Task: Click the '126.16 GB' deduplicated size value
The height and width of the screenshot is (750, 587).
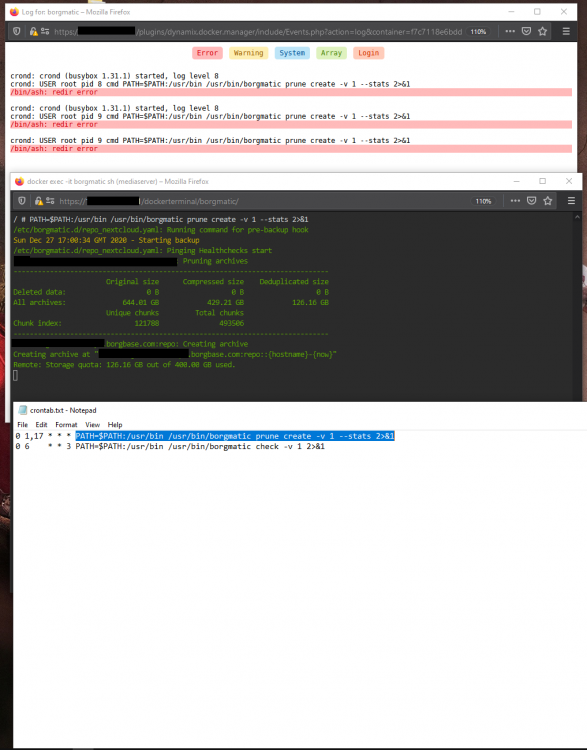Action: coord(310,302)
